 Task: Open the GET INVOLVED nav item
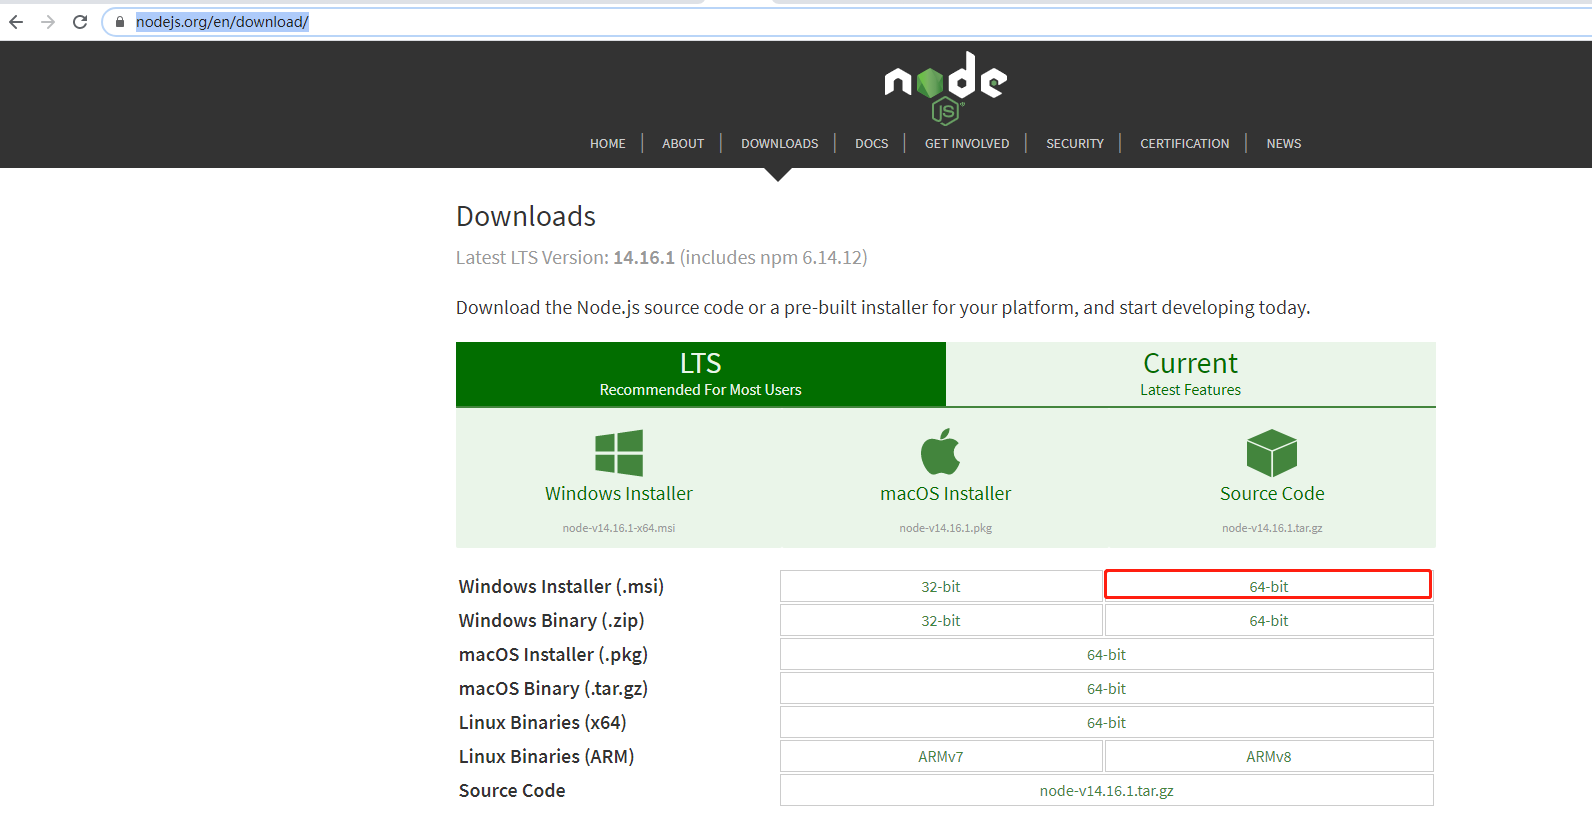(967, 144)
